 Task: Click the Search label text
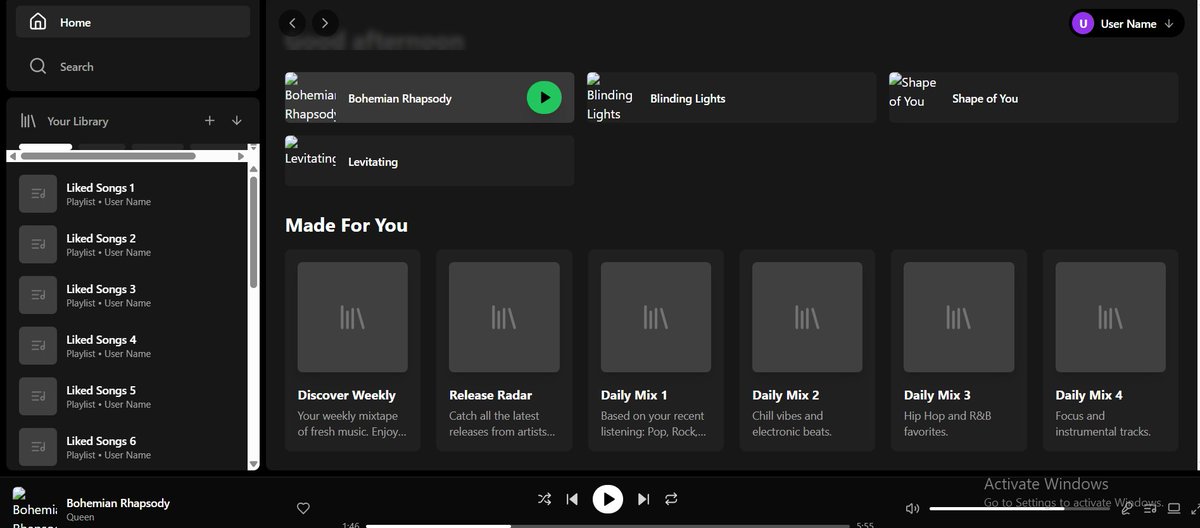pyautogui.click(x=77, y=67)
